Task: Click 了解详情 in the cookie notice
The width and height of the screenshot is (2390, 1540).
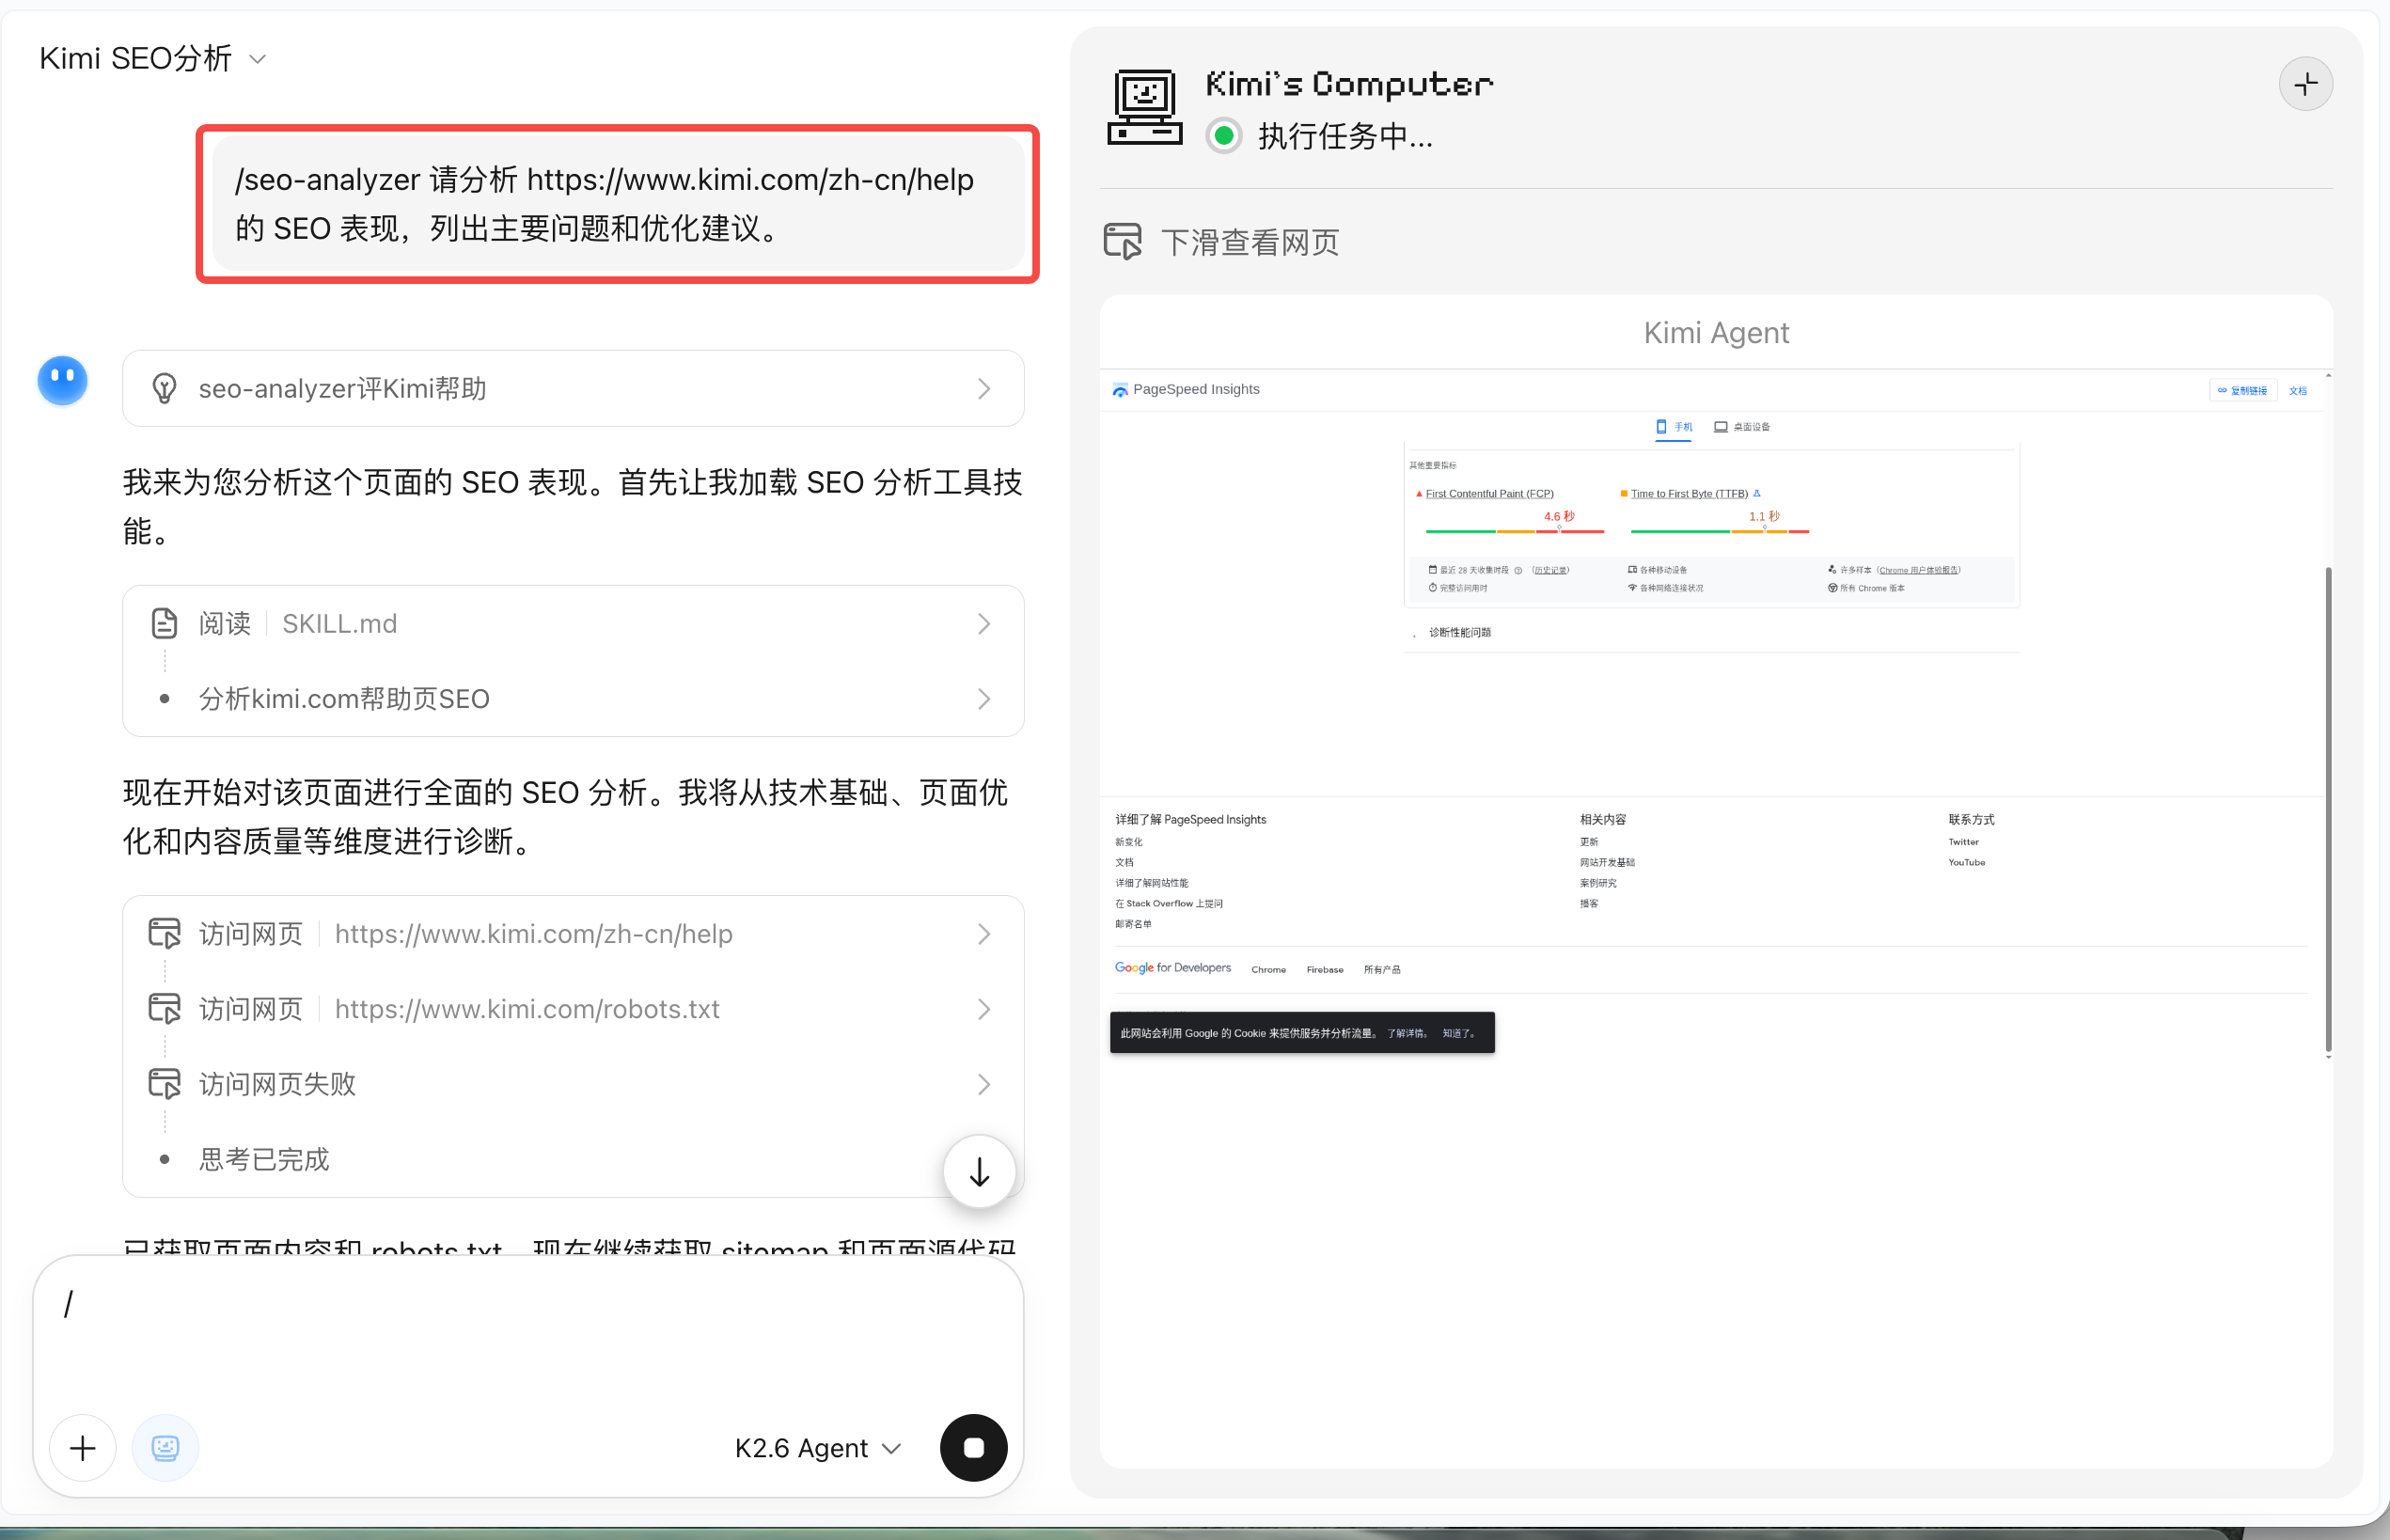Action: (x=1406, y=1033)
